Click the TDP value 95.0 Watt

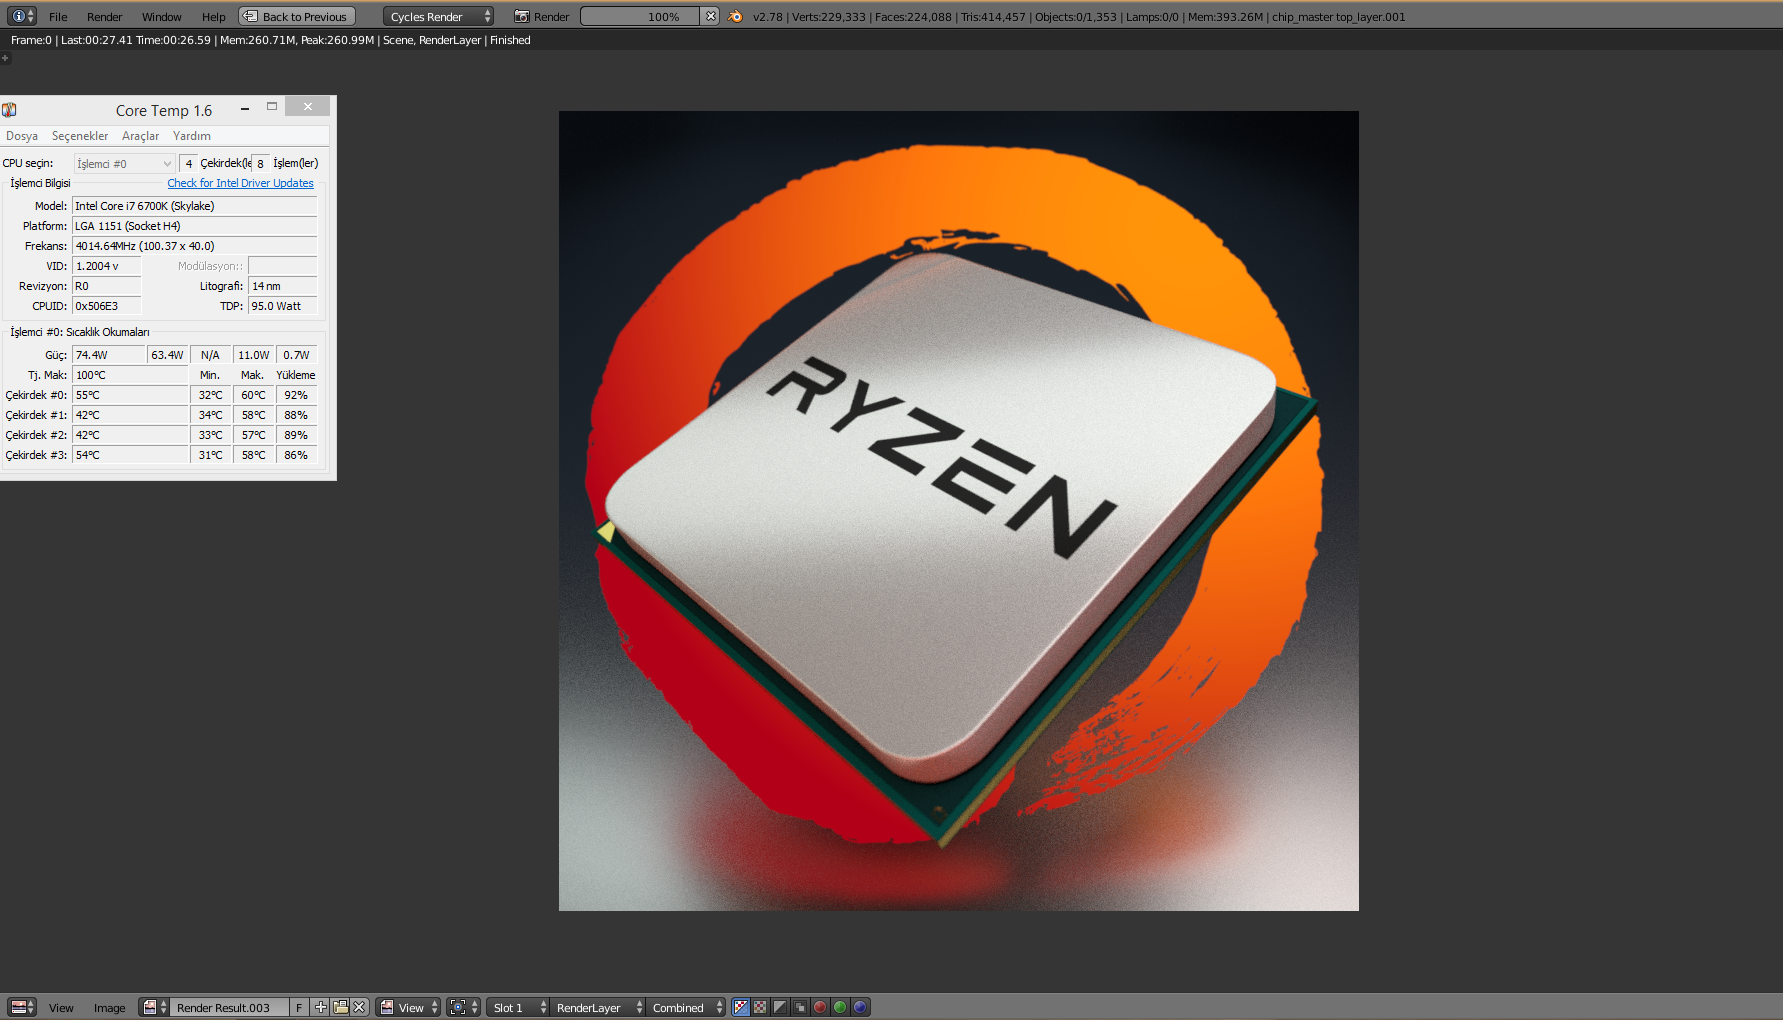coord(282,306)
